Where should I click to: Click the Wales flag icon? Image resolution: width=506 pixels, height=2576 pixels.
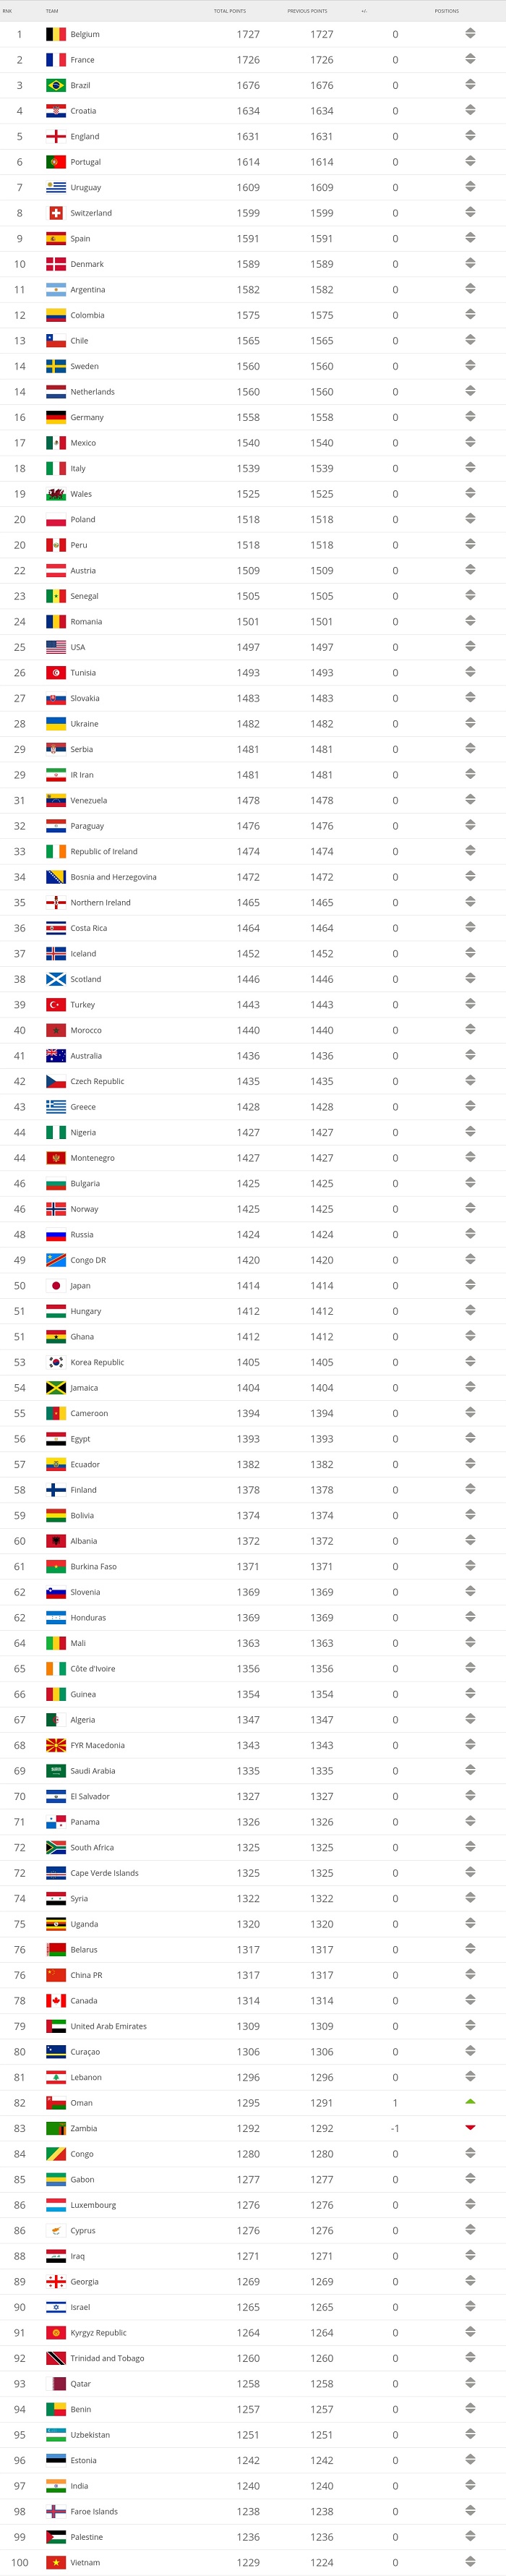[56, 494]
